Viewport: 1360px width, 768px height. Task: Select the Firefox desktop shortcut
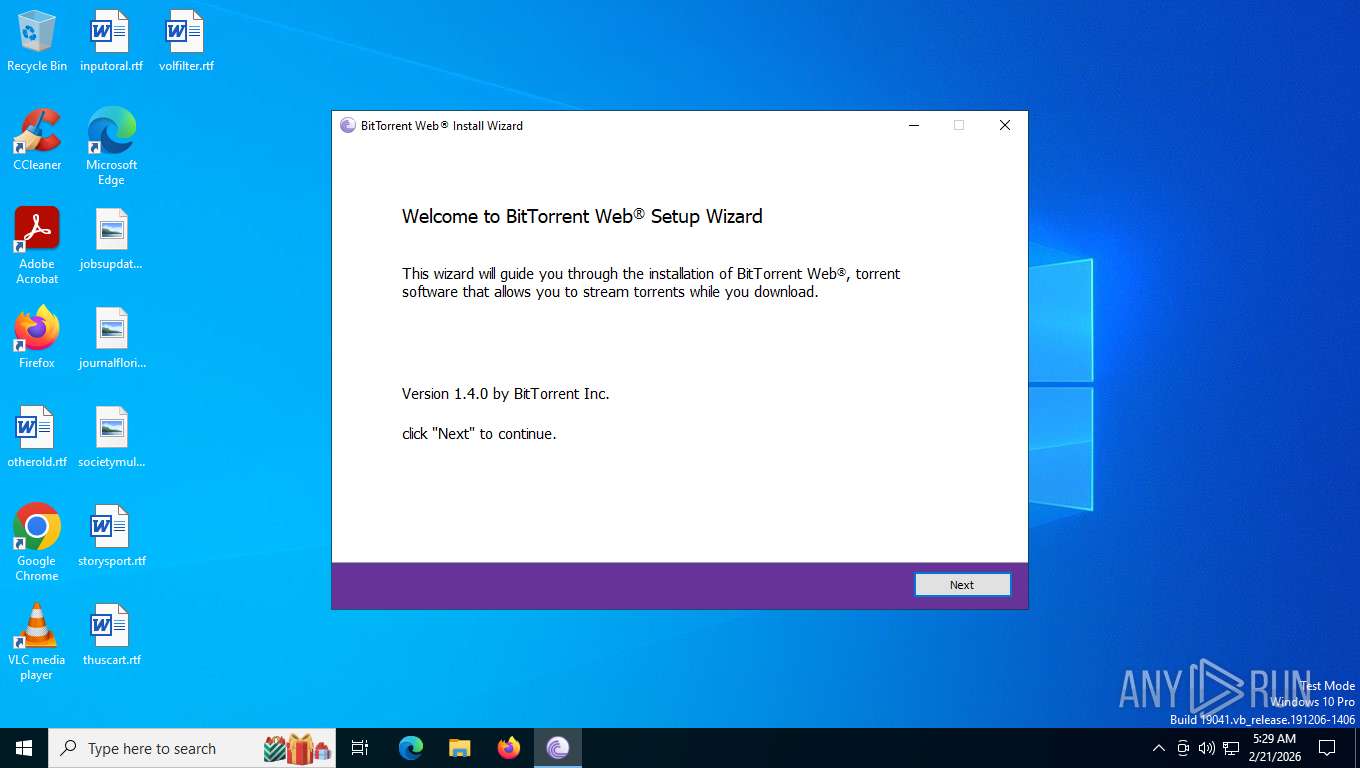[x=37, y=338]
